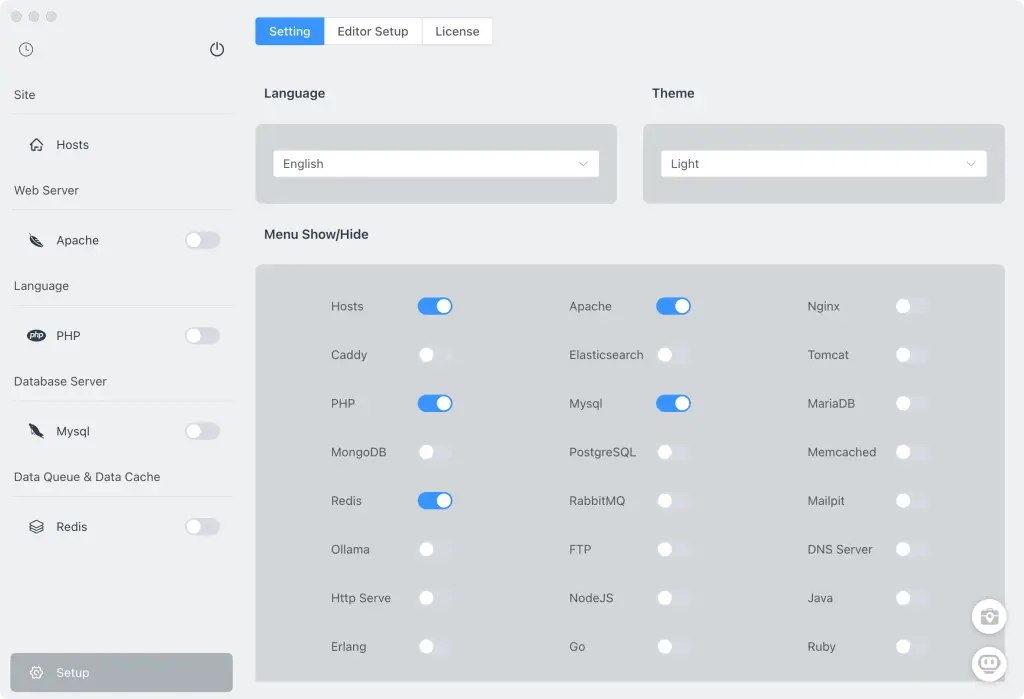Enable MongoDB in Menu Show/Hide
1024x699 pixels.
click(435, 452)
